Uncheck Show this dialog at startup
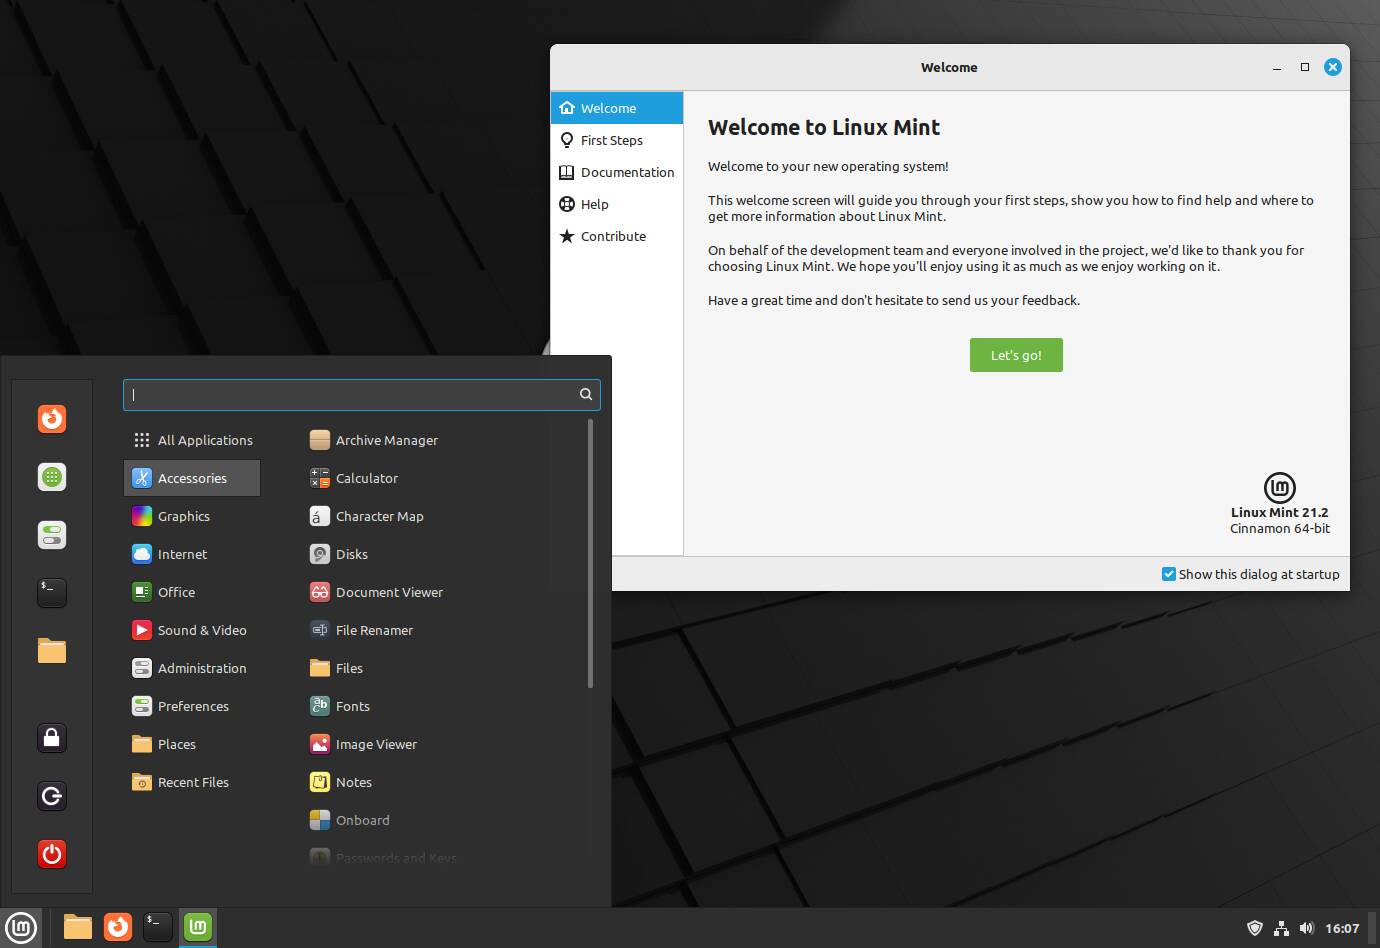1380x948 pixels. point(1168,574)
